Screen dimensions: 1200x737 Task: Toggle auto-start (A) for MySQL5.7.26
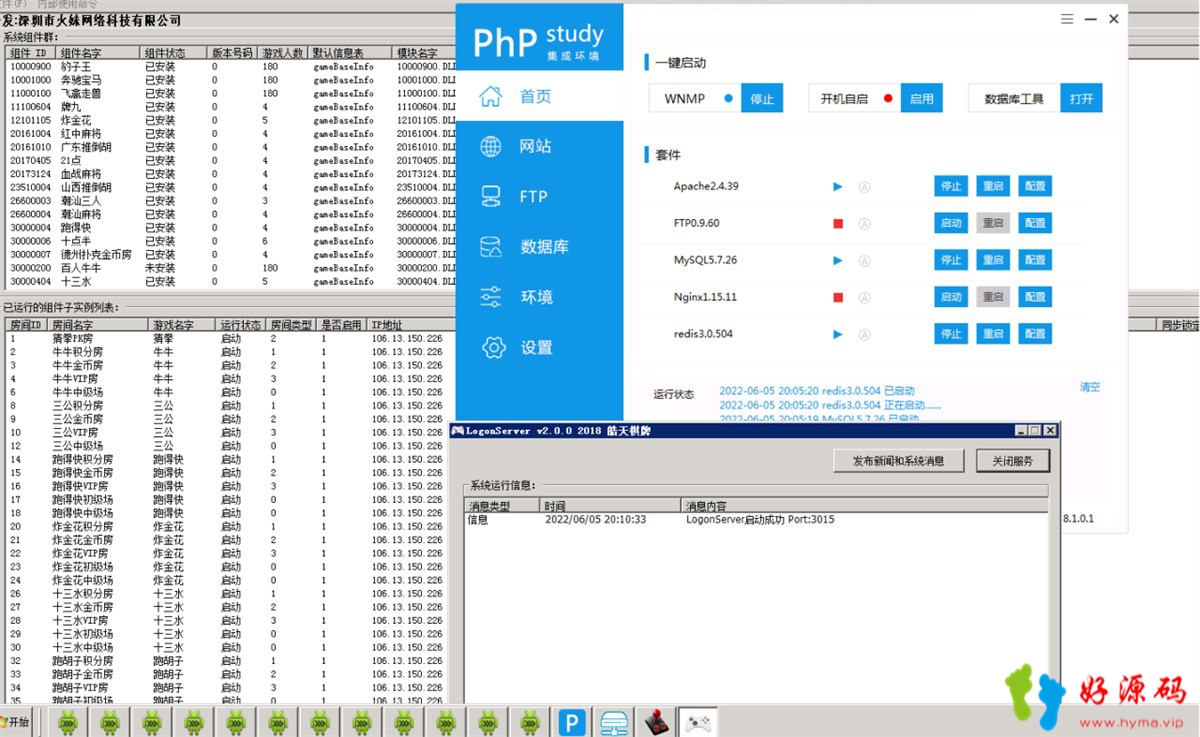[865, 260]
